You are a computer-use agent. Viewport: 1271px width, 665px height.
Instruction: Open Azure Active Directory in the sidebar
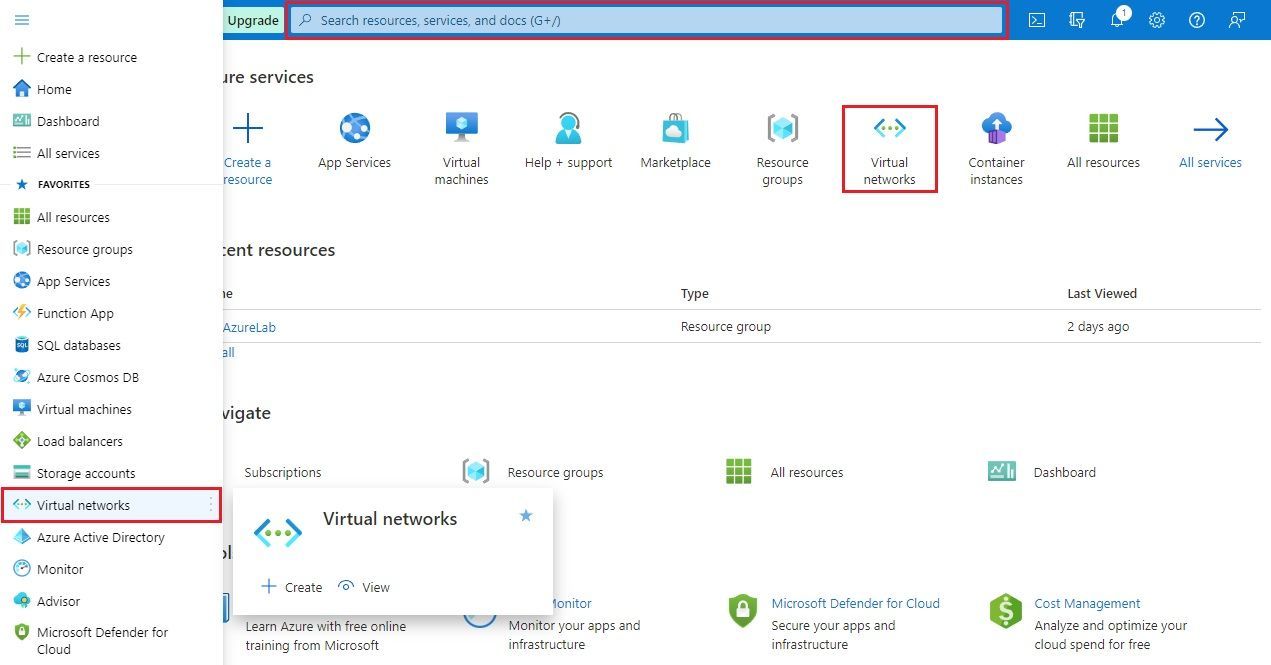[101, 537]
